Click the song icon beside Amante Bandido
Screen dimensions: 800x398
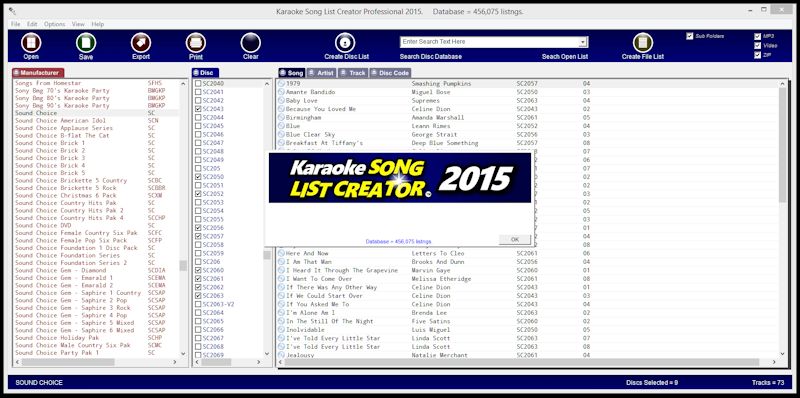tap(281, 92)
